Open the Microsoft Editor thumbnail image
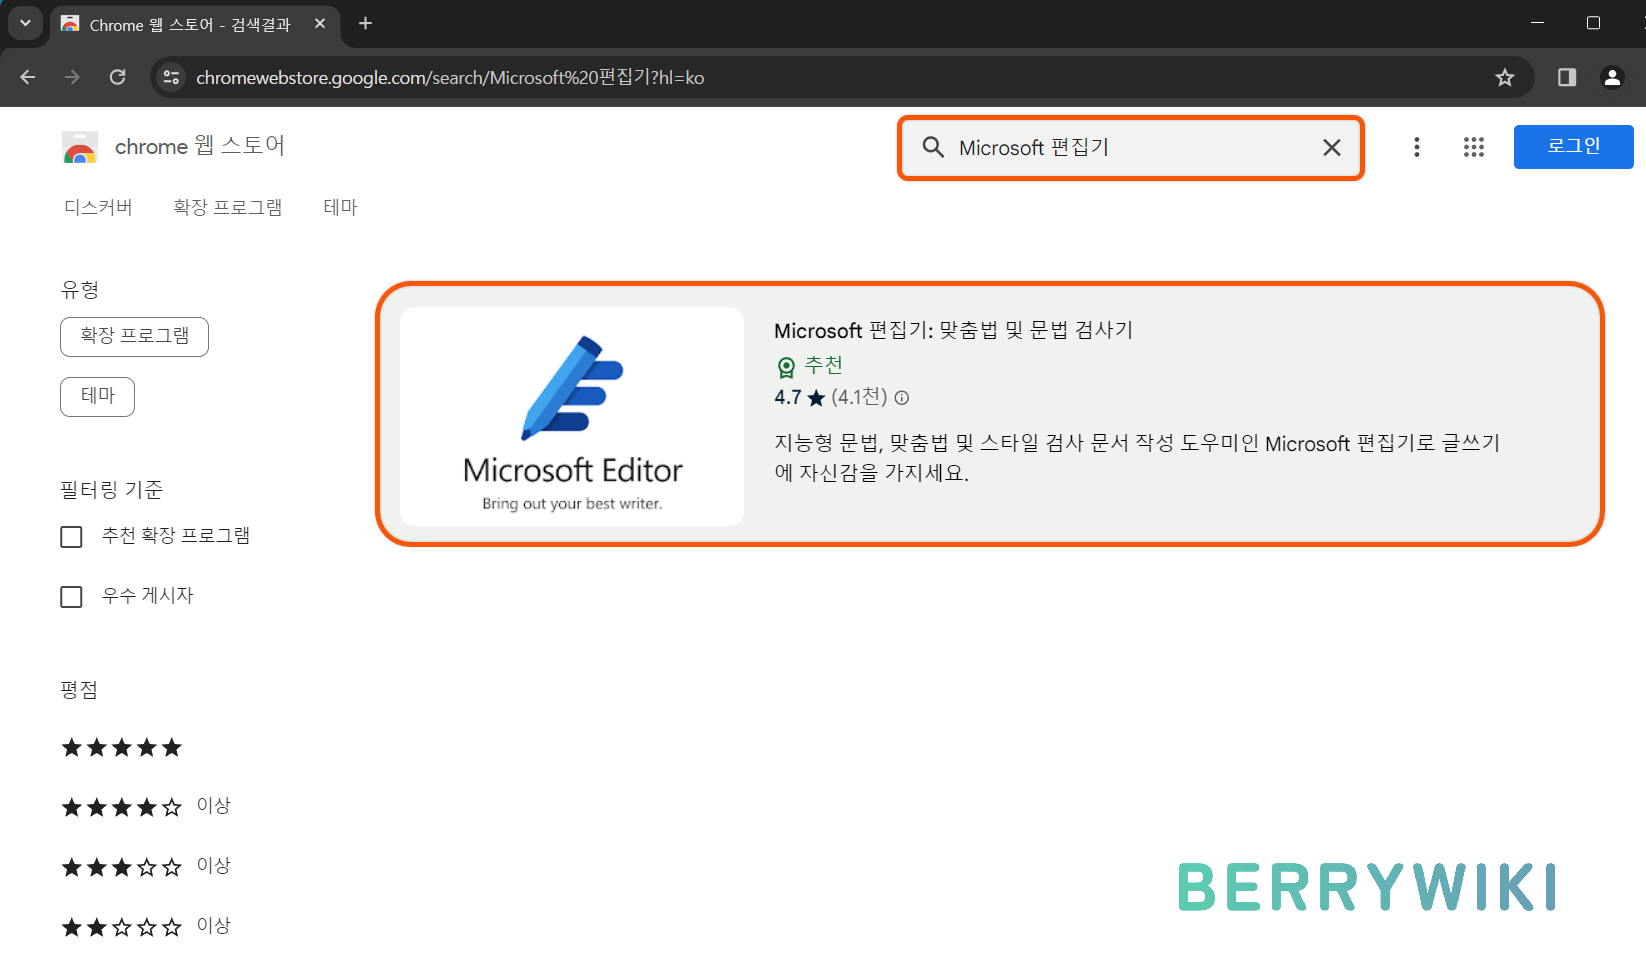 pos(572,416)
